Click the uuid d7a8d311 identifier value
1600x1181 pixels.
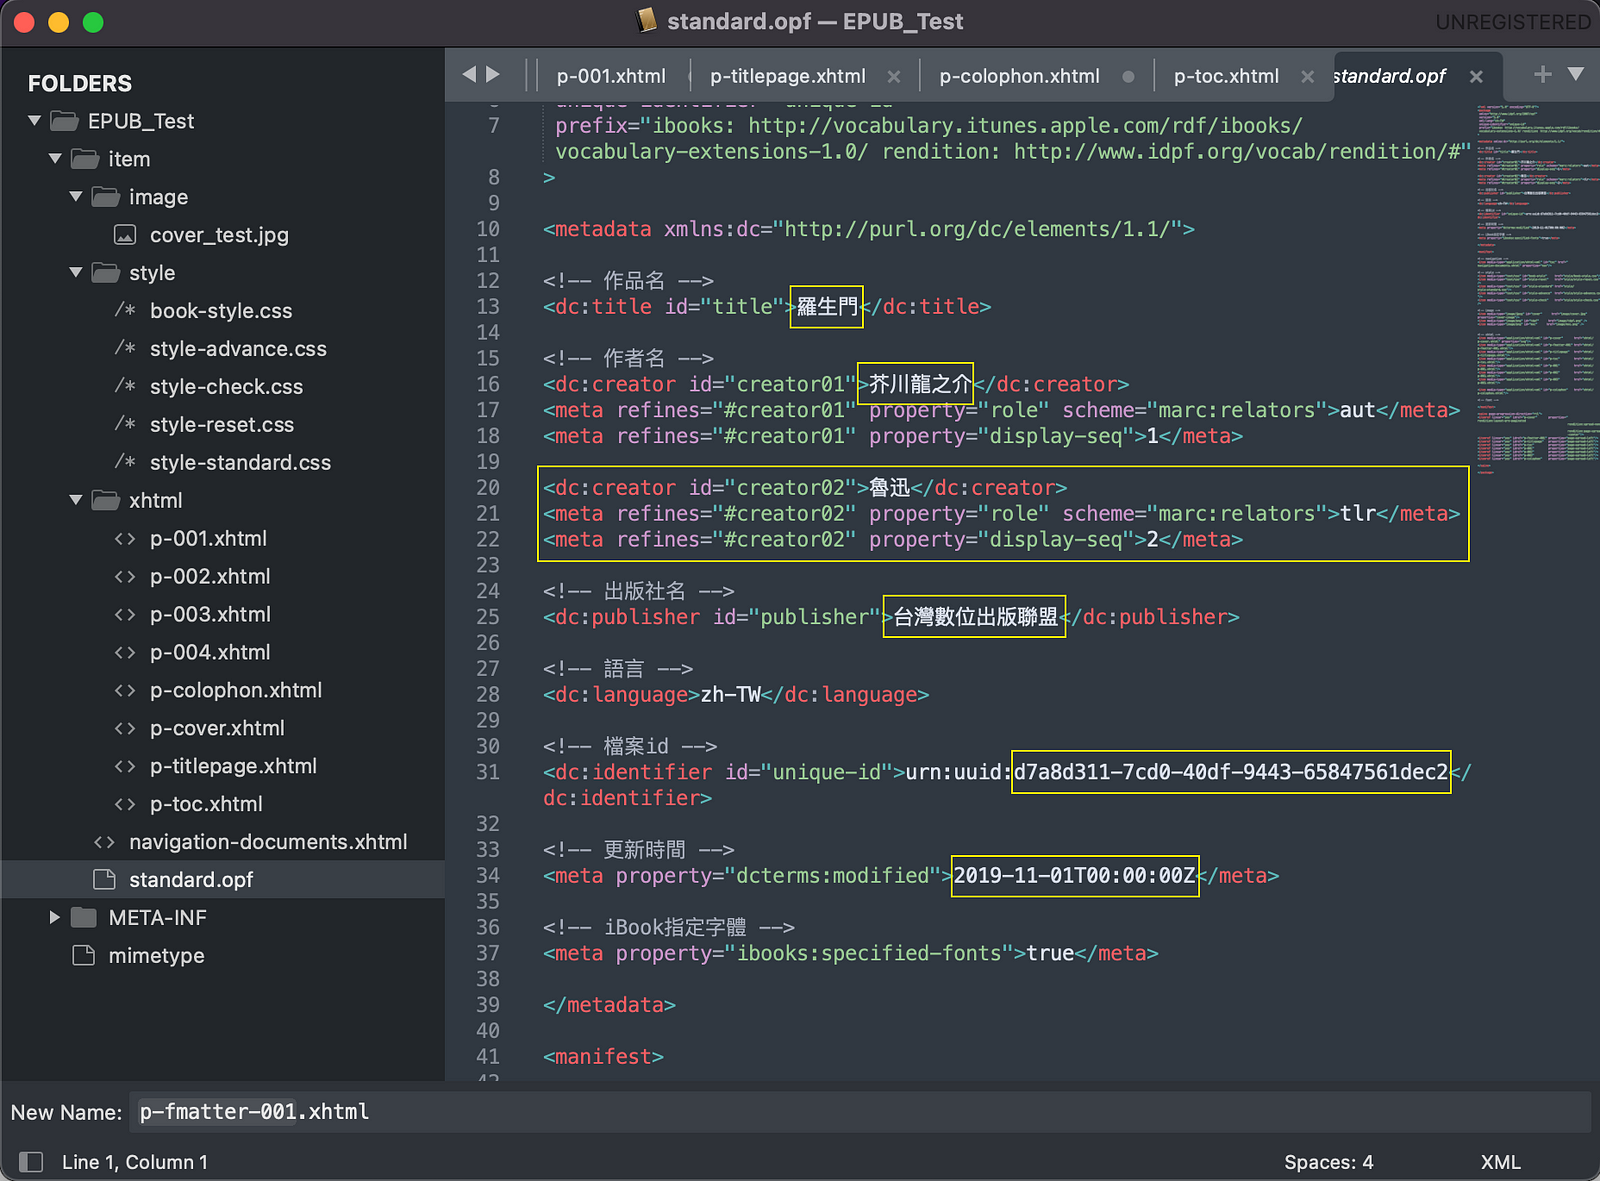coord(1231,772)
